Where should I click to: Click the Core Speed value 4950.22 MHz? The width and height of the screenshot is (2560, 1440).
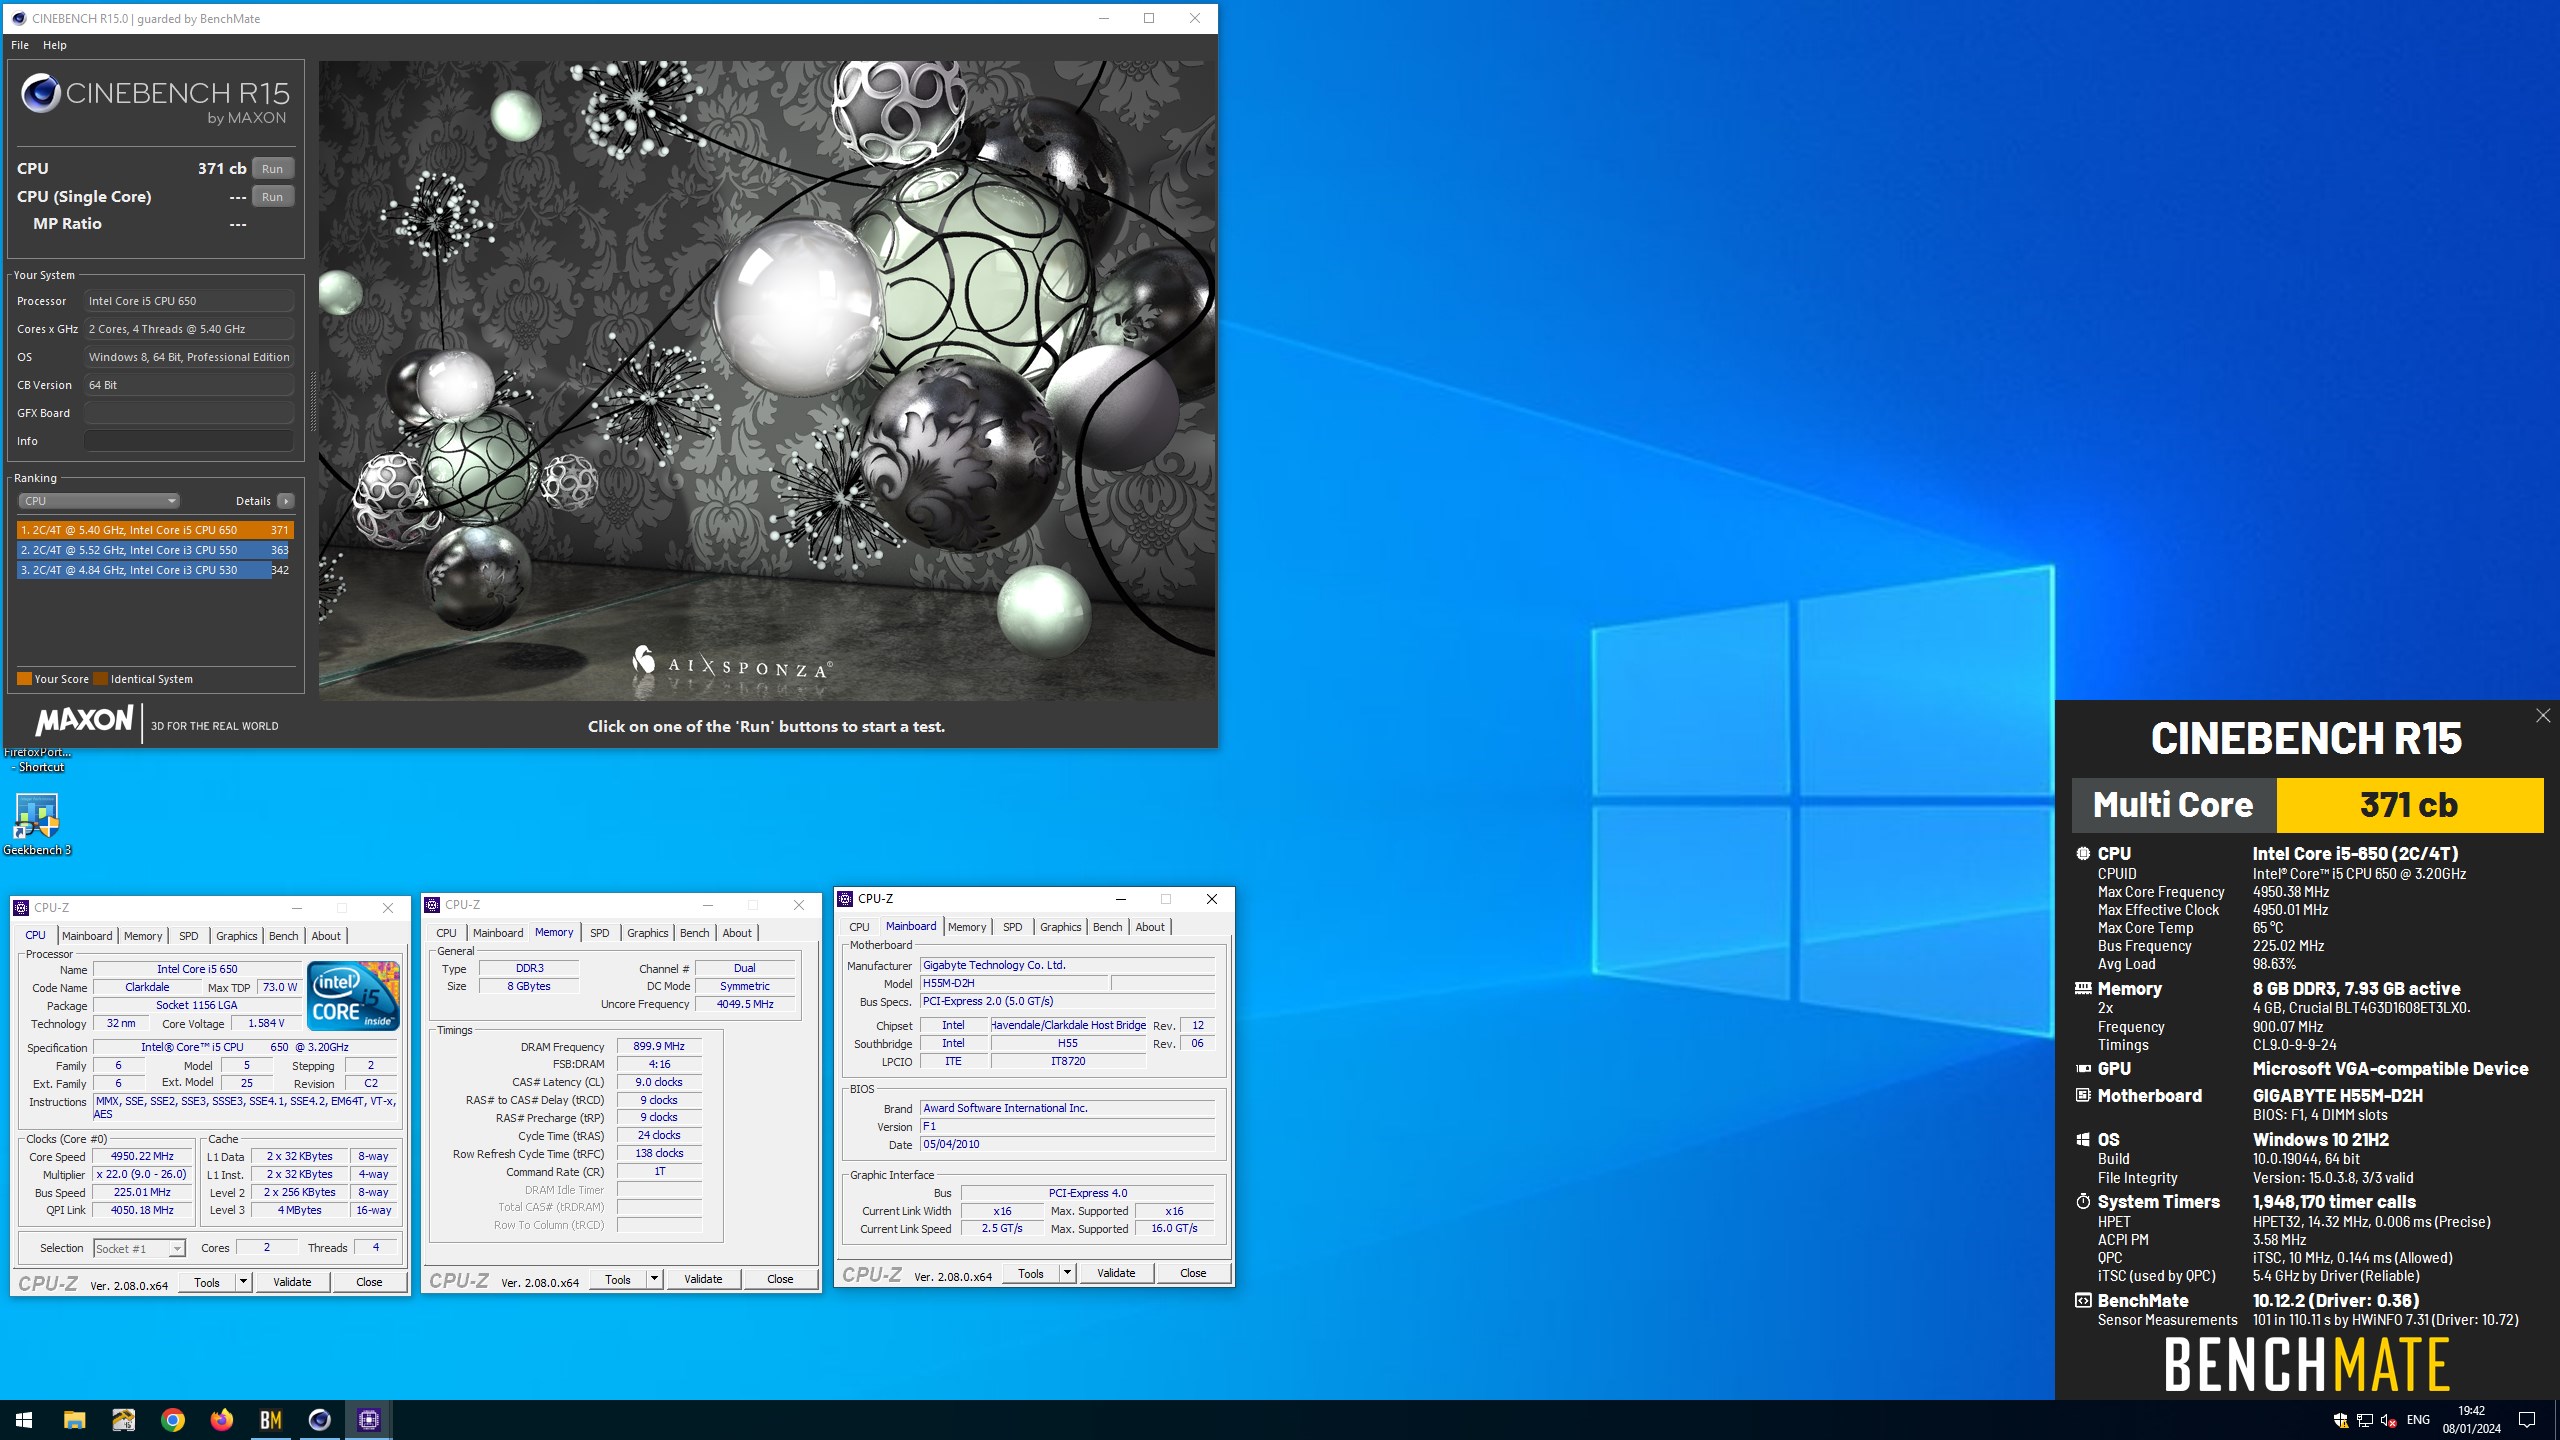coord(142,1156)
